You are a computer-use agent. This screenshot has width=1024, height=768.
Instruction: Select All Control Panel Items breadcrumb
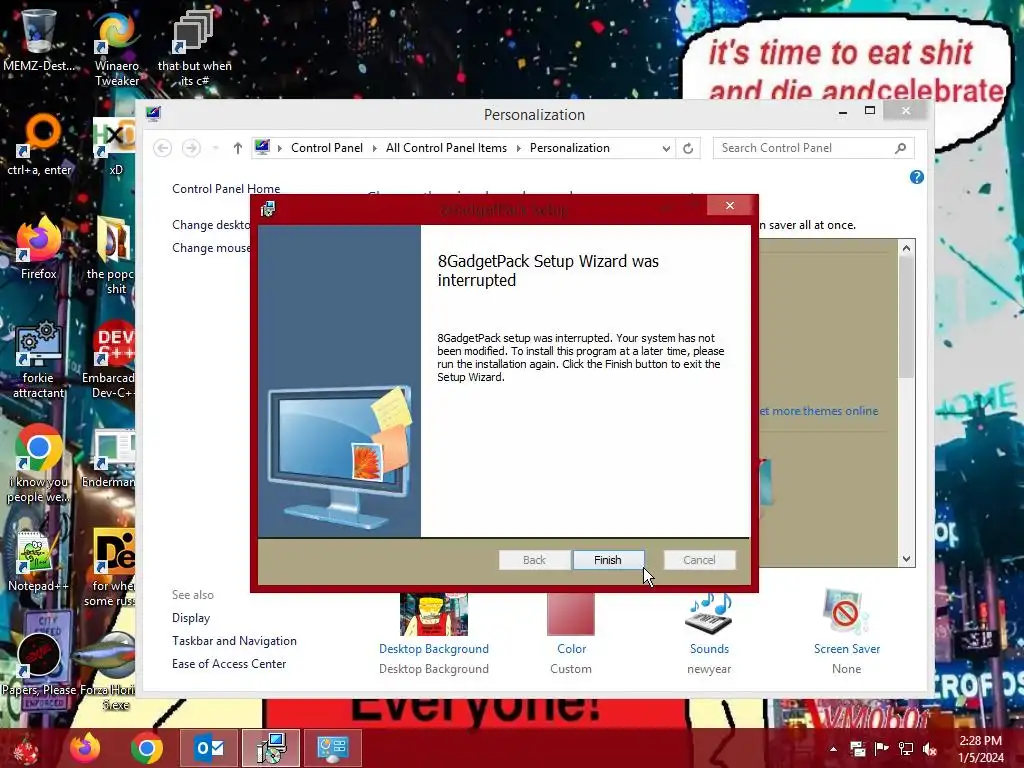pos(446,148)
